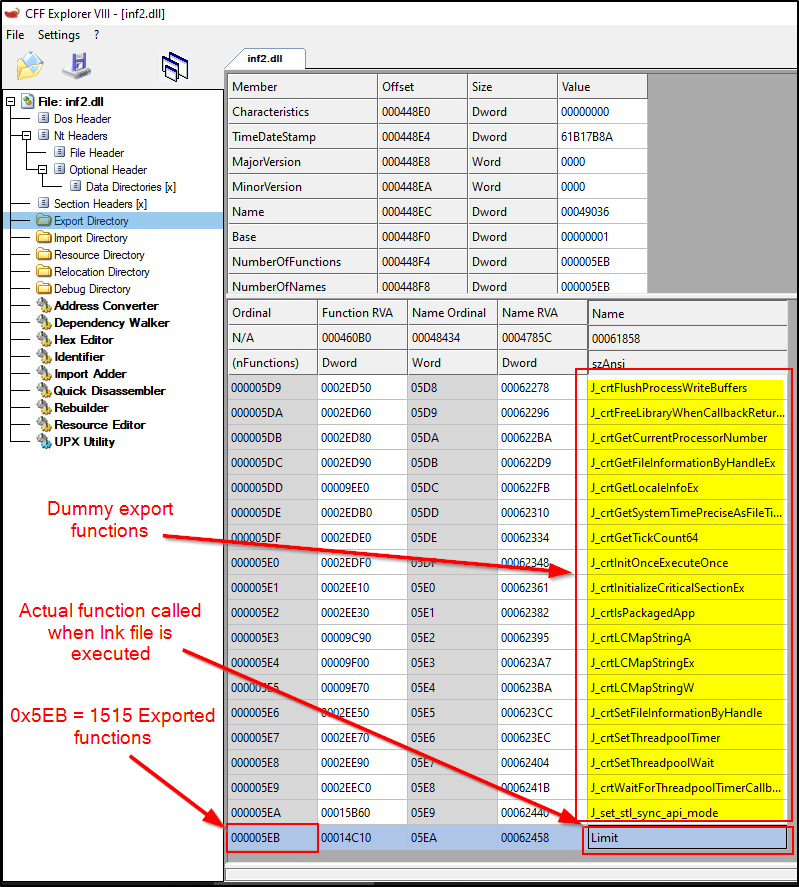Open the Settings menu
Image resolution: width=799 pixels, height=887 pixels.
click(59, 35)
